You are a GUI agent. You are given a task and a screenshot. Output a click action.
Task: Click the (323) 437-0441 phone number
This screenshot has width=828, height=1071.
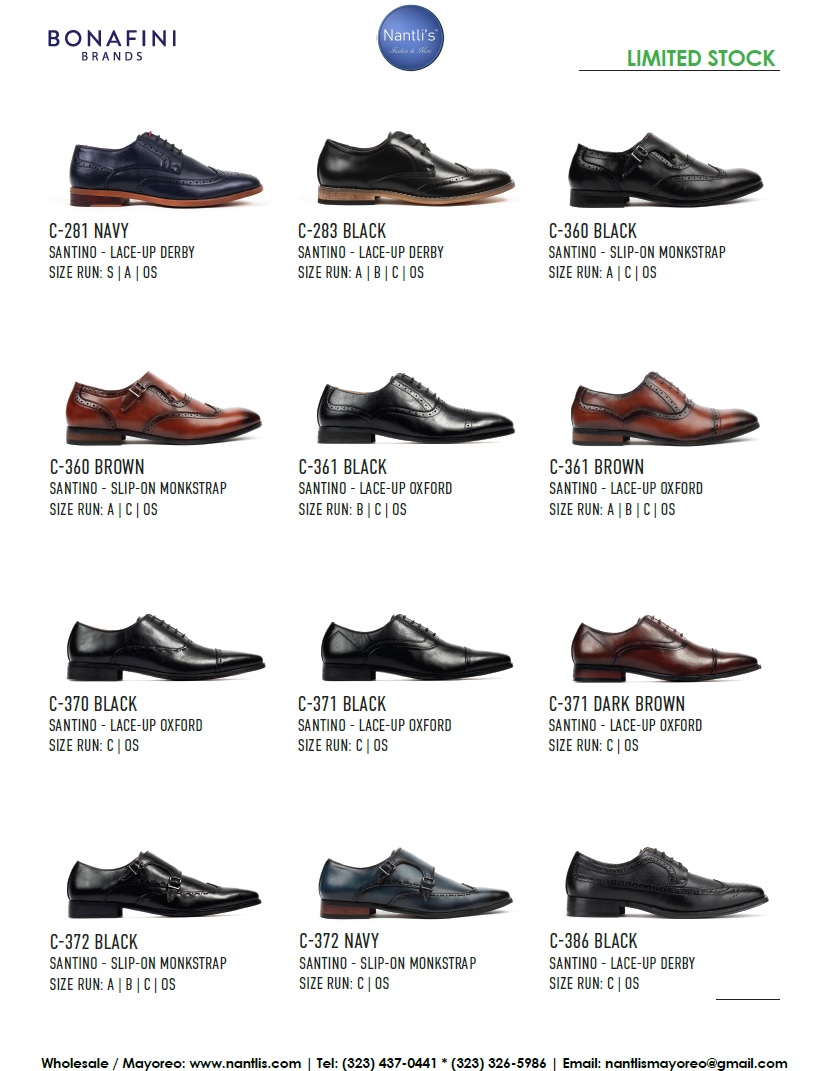coord(389,1063)
